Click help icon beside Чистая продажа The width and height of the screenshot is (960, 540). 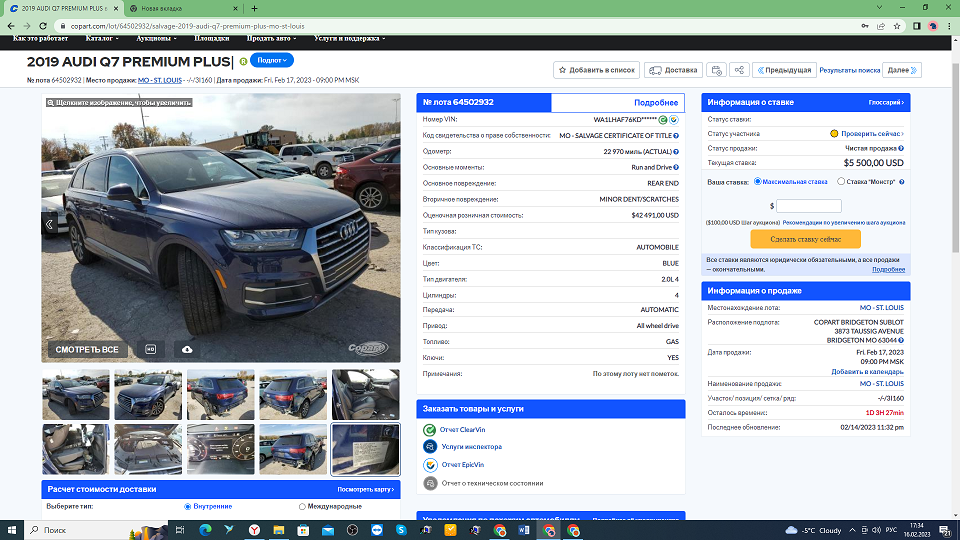[901, 148]
